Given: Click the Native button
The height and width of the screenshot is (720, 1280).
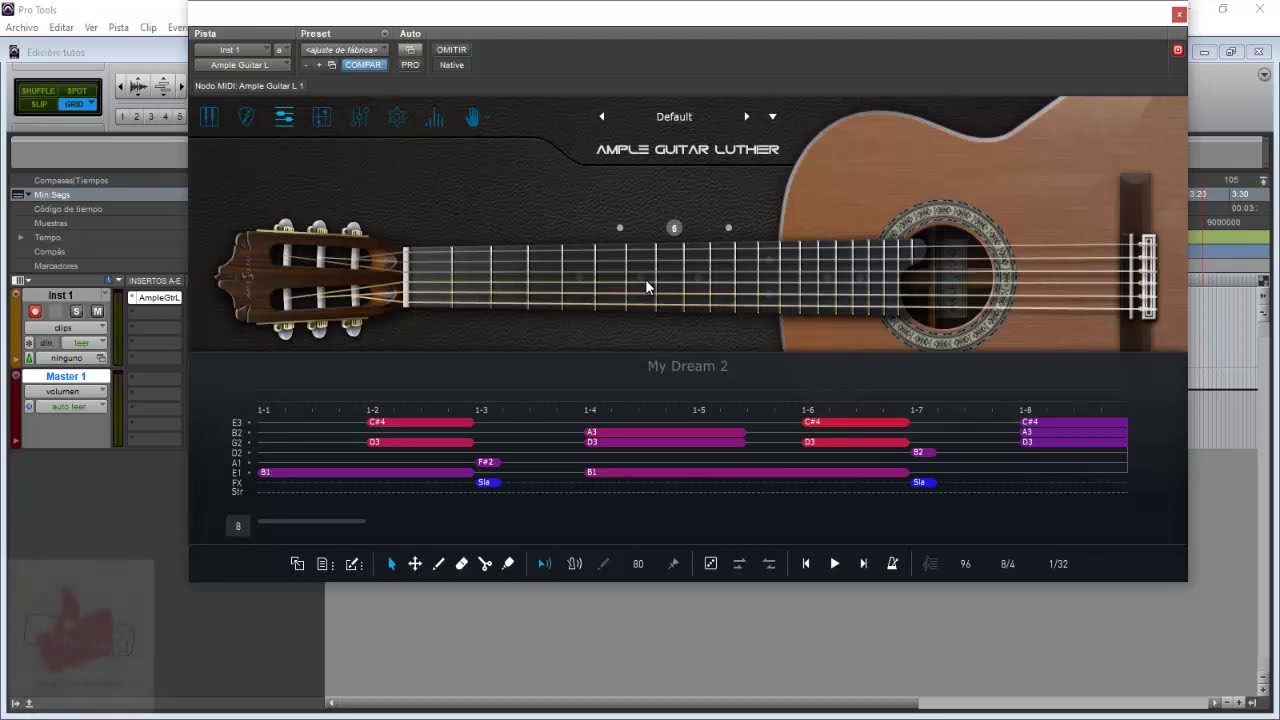Looking at the screenshot, I should pos(452,65).
